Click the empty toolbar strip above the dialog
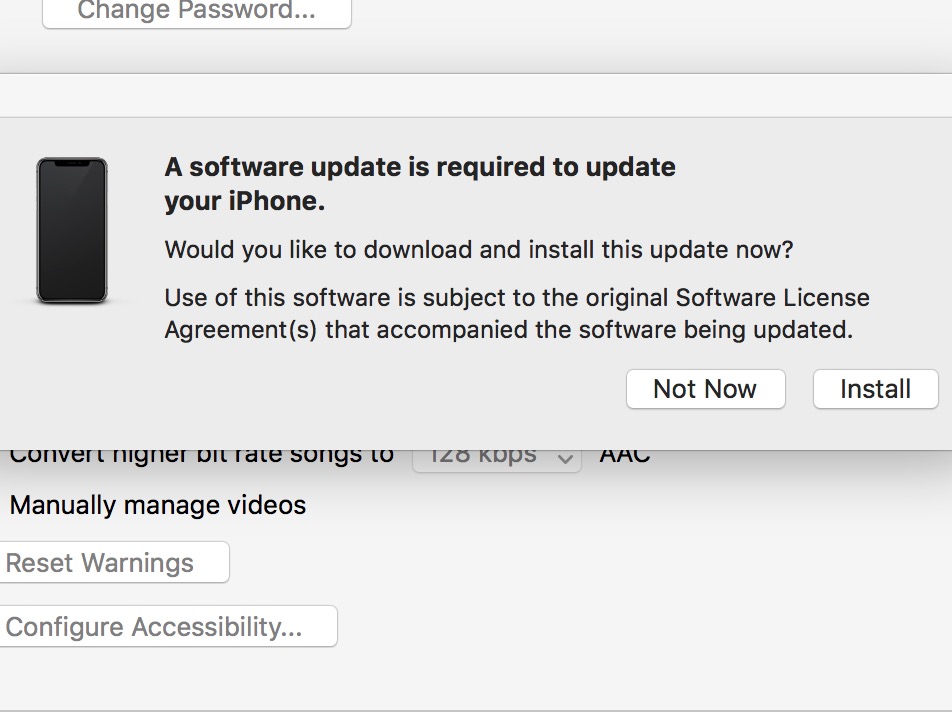The image size is (952, 714). point(476,96)
